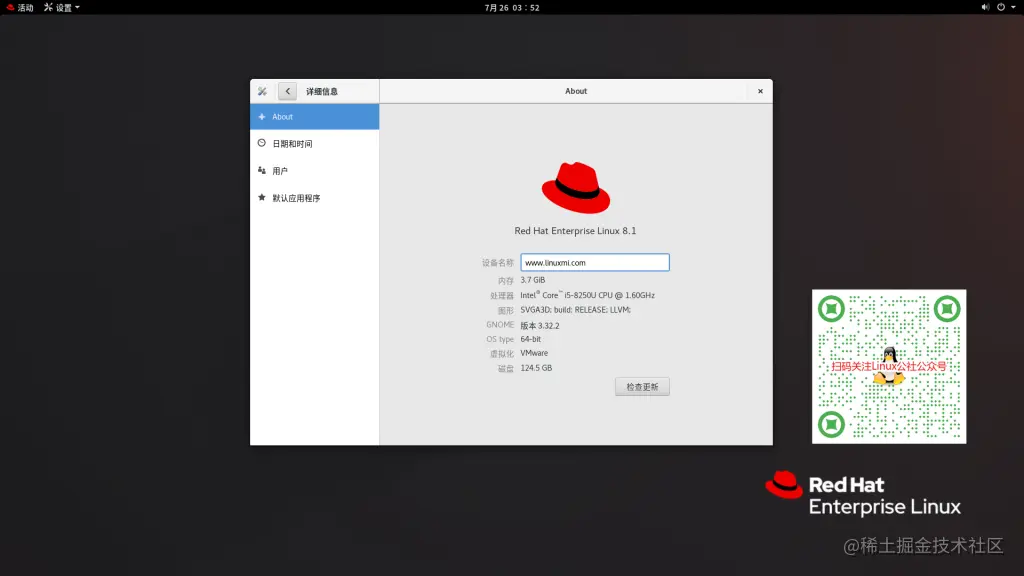
Task: Click the 检查更新 button
Action: (642, 387)
